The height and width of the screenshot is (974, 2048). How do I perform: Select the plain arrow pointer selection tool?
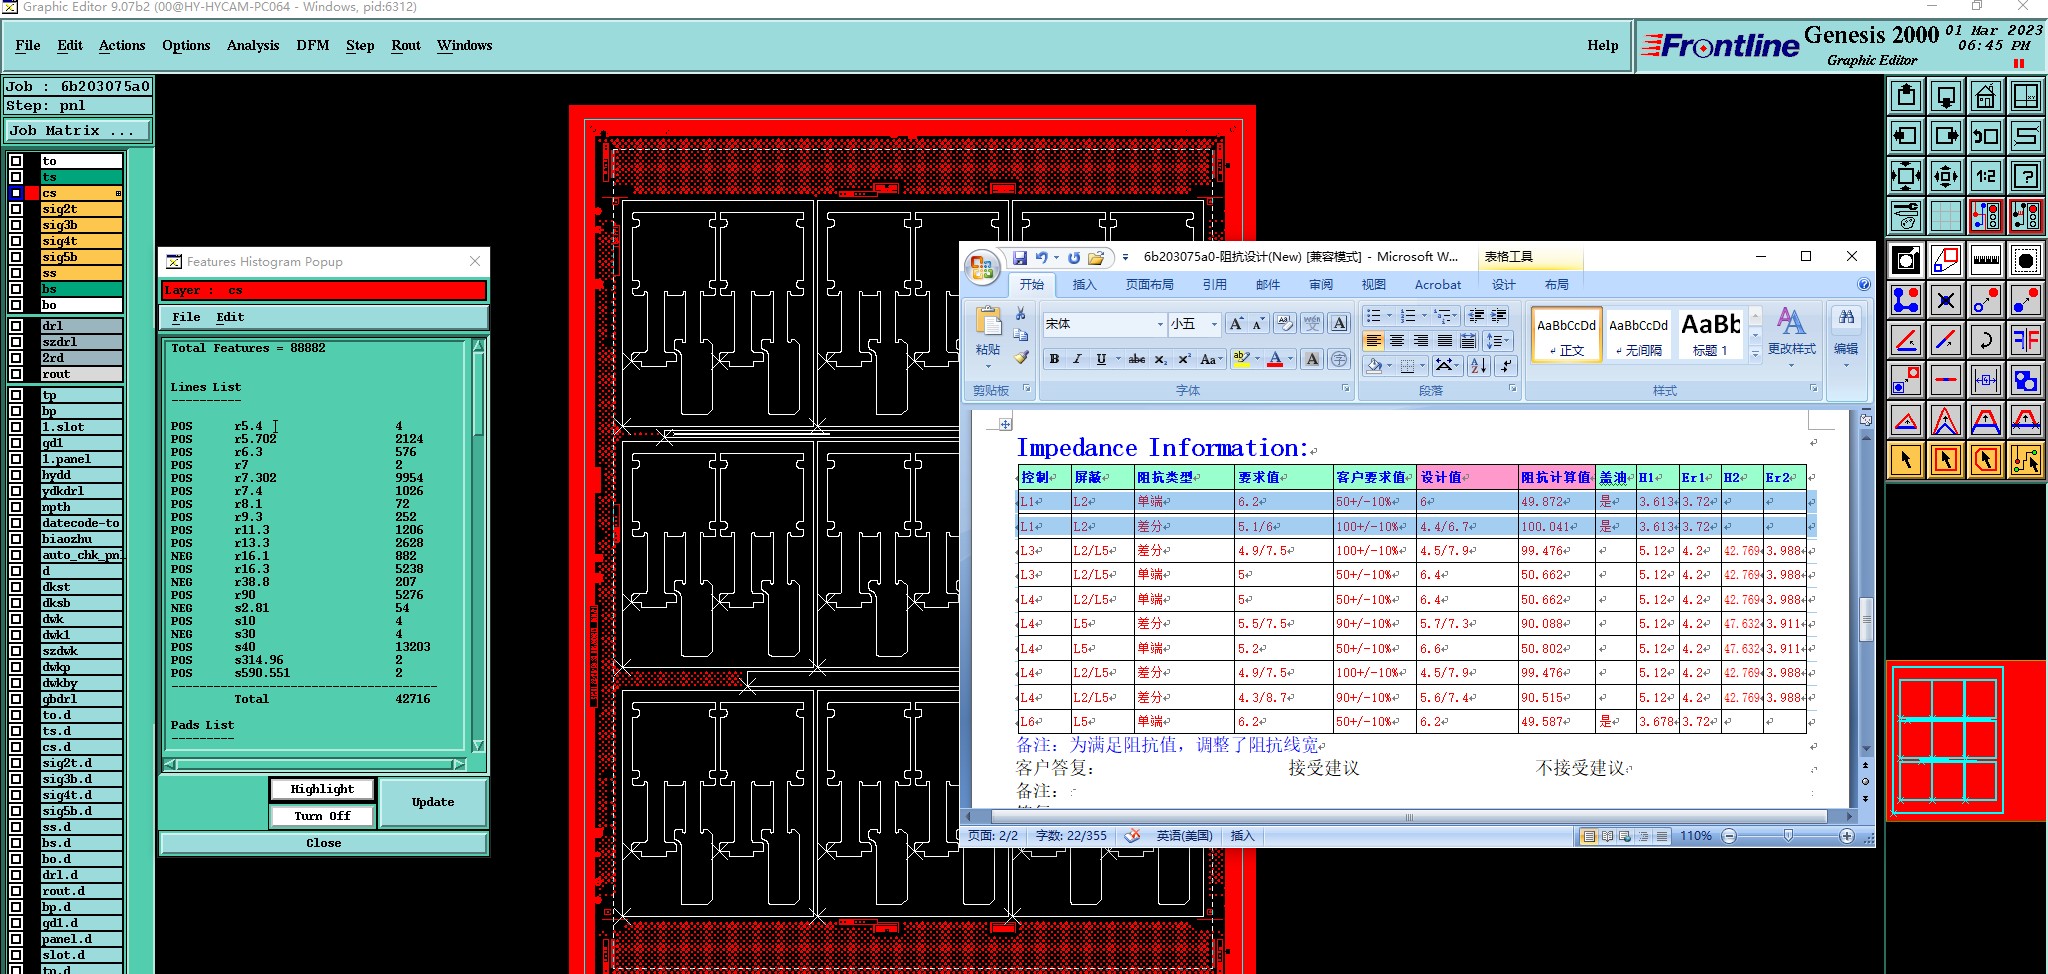click(x=1906, y=460)
